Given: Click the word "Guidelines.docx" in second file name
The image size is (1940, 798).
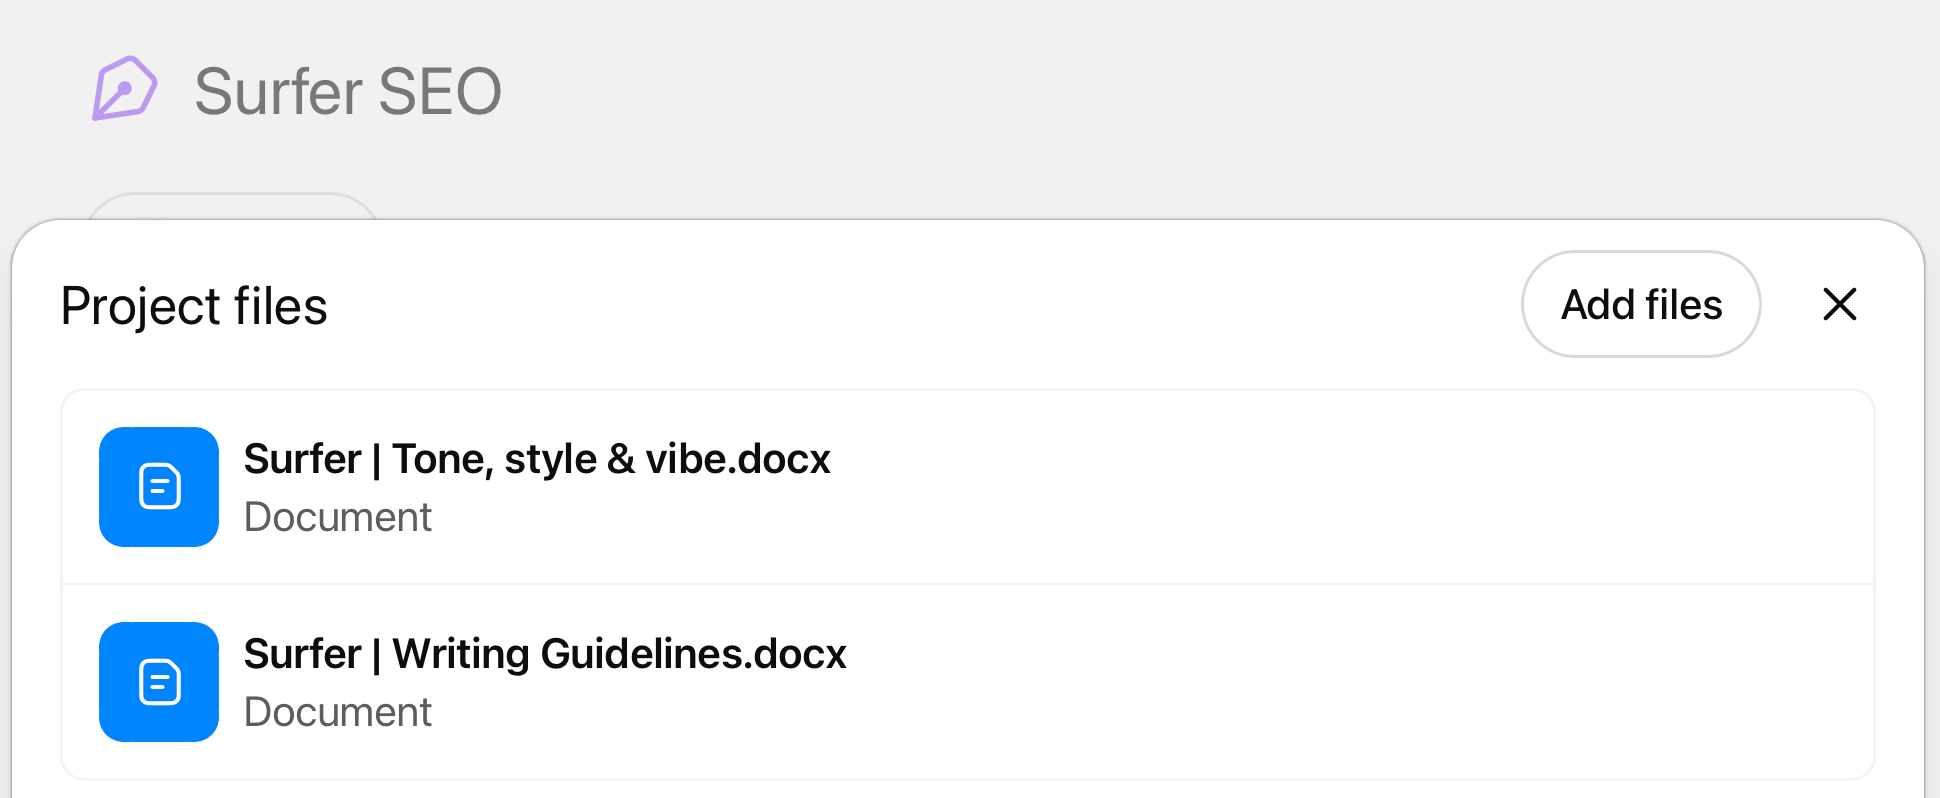Looking at the screenshot, I should tap(693, 654).
